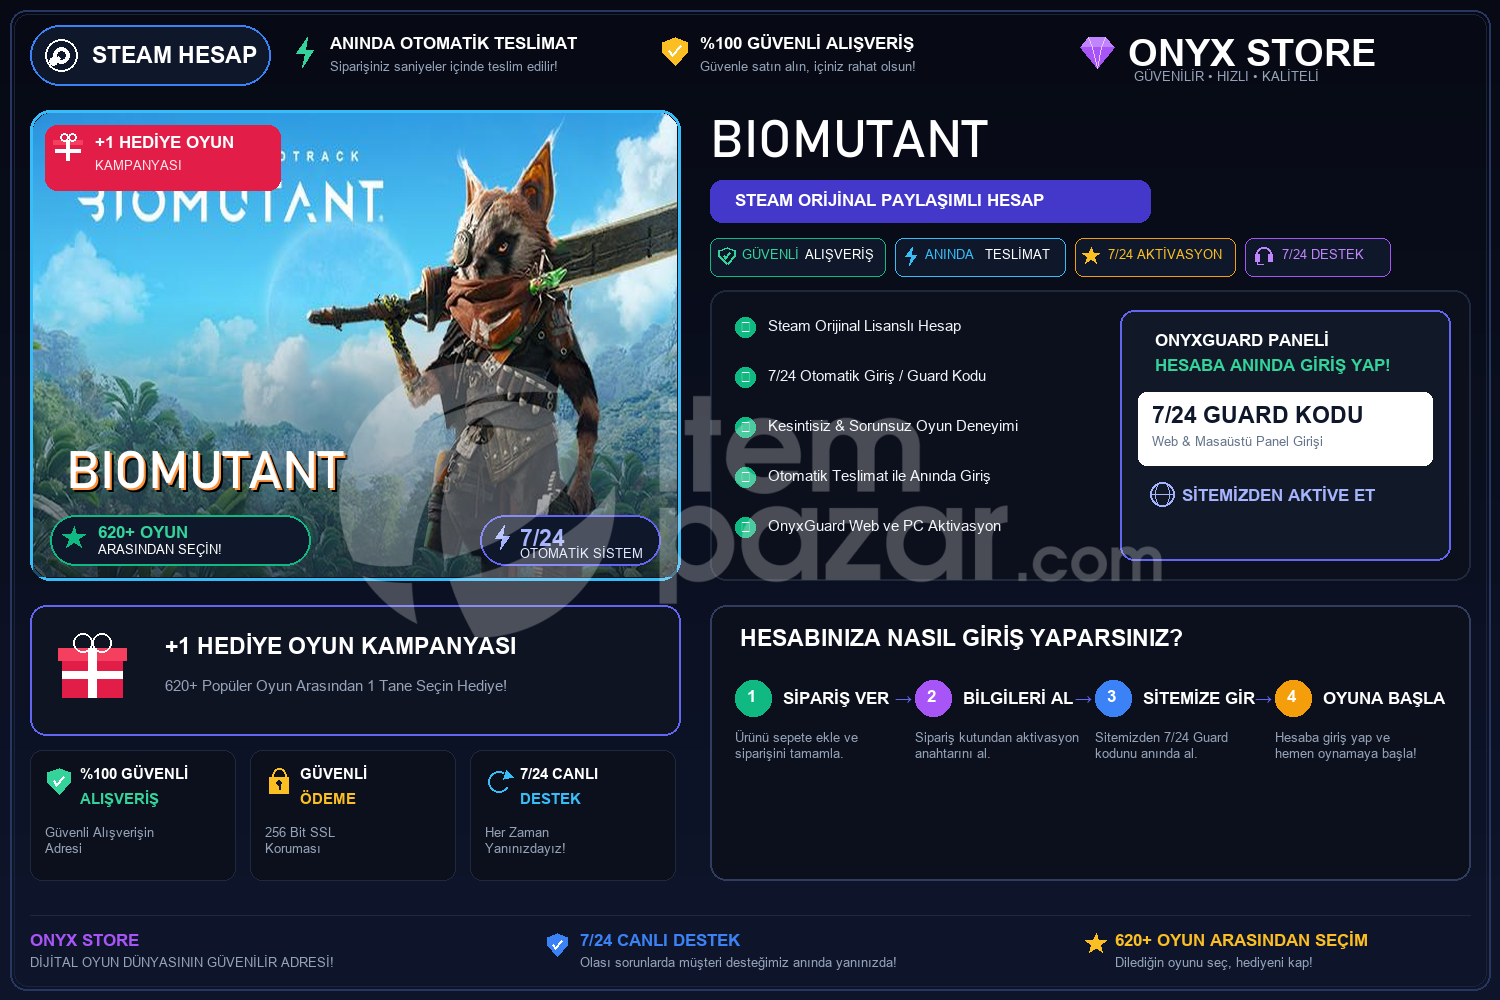Viewport: 1500px width, 1000px height.
Task: Click the green bullet beside OnyxGuard Web ve PC
Action: point(745,527)
